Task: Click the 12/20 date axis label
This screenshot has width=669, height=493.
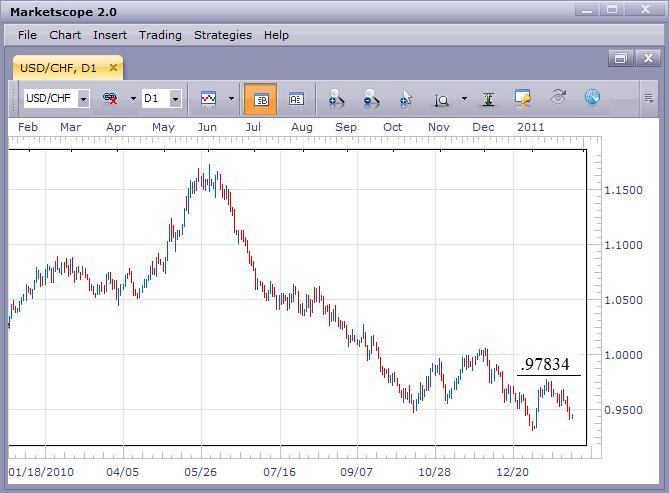Action: [512, 472]
